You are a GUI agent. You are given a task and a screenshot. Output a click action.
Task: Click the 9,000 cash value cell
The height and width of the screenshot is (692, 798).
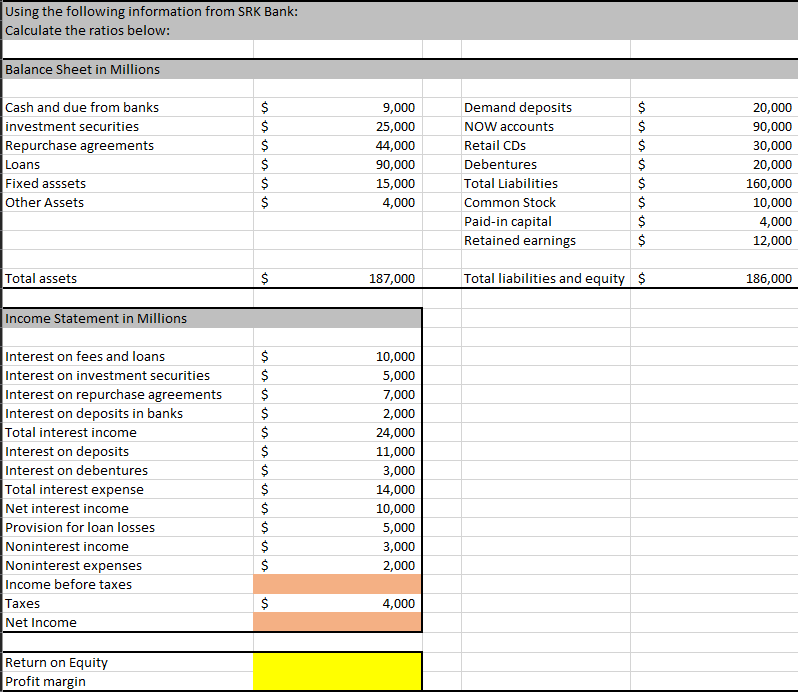point(338,107)
